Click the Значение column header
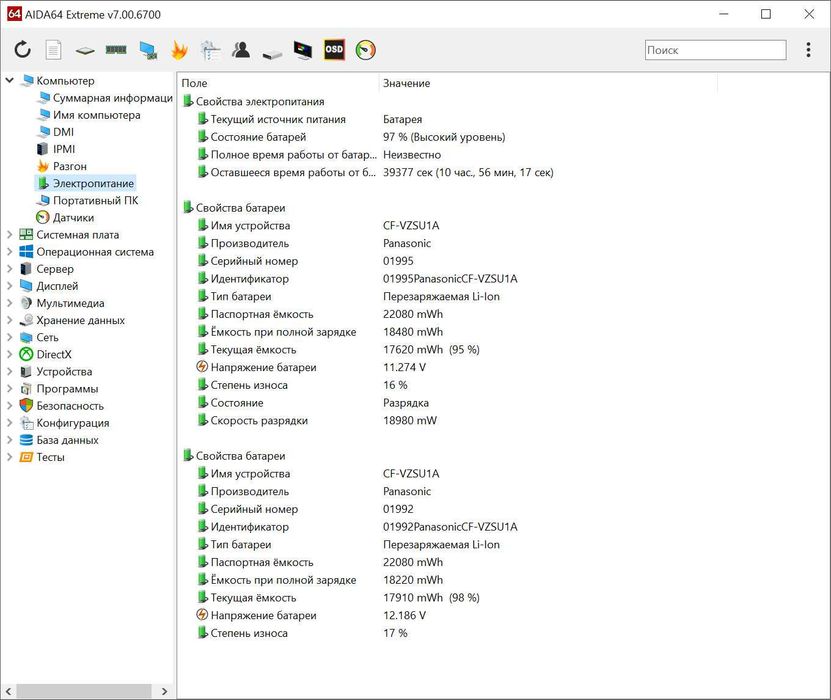 tap(548, 83)
